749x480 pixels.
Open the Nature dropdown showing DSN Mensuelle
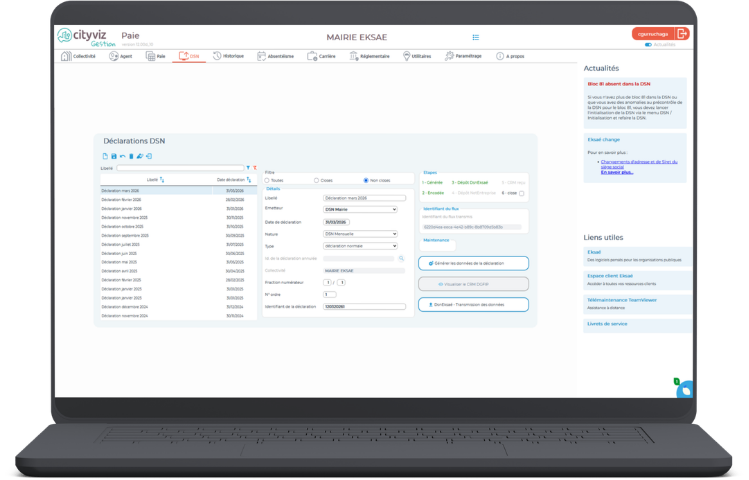click(x=360, y=233)
